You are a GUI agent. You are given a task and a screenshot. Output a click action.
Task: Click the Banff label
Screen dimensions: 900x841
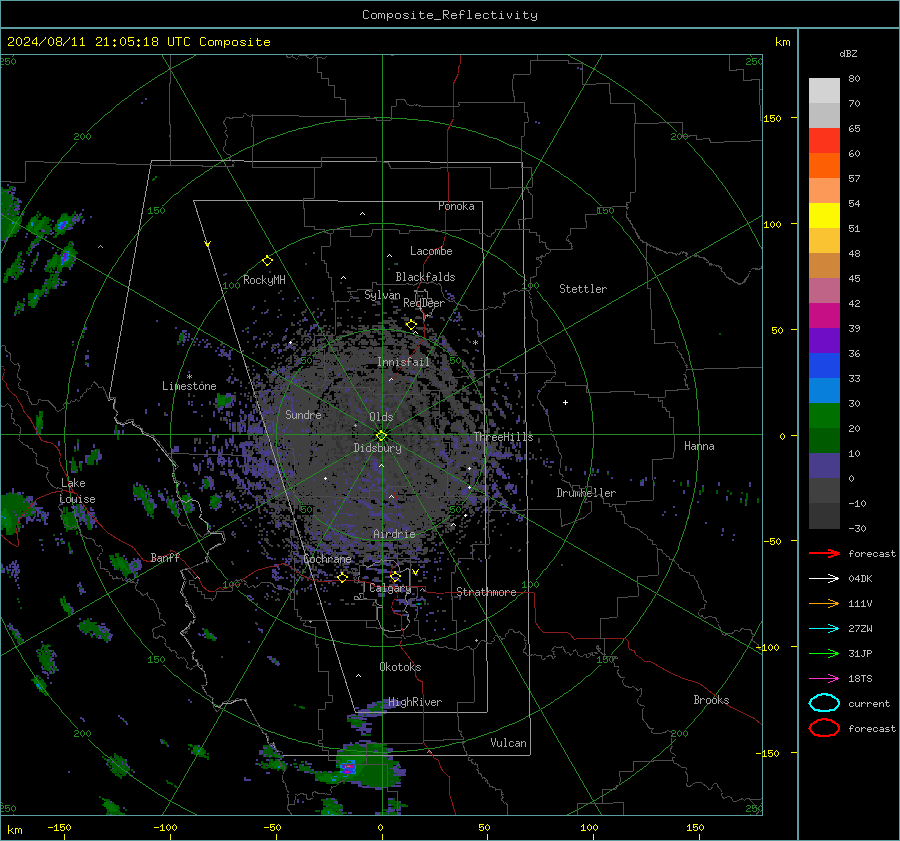click(x=165, y=557)
